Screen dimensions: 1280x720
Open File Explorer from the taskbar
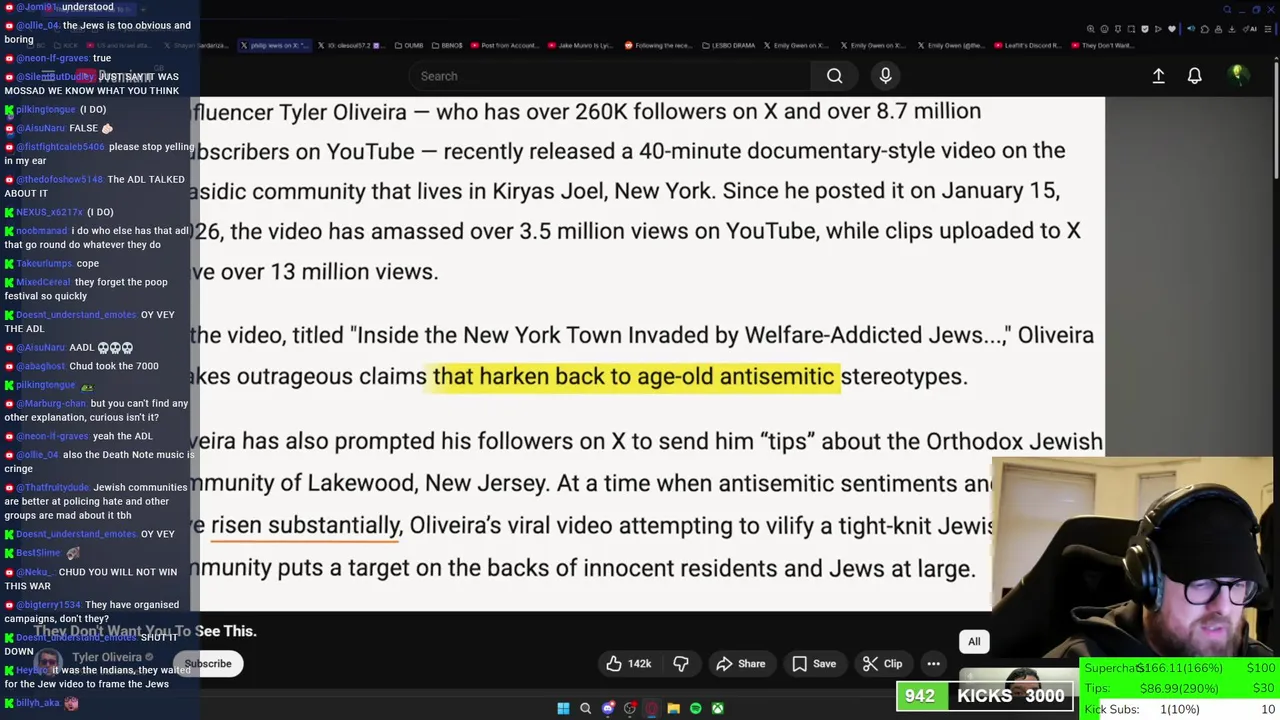[x=673, y=708]
